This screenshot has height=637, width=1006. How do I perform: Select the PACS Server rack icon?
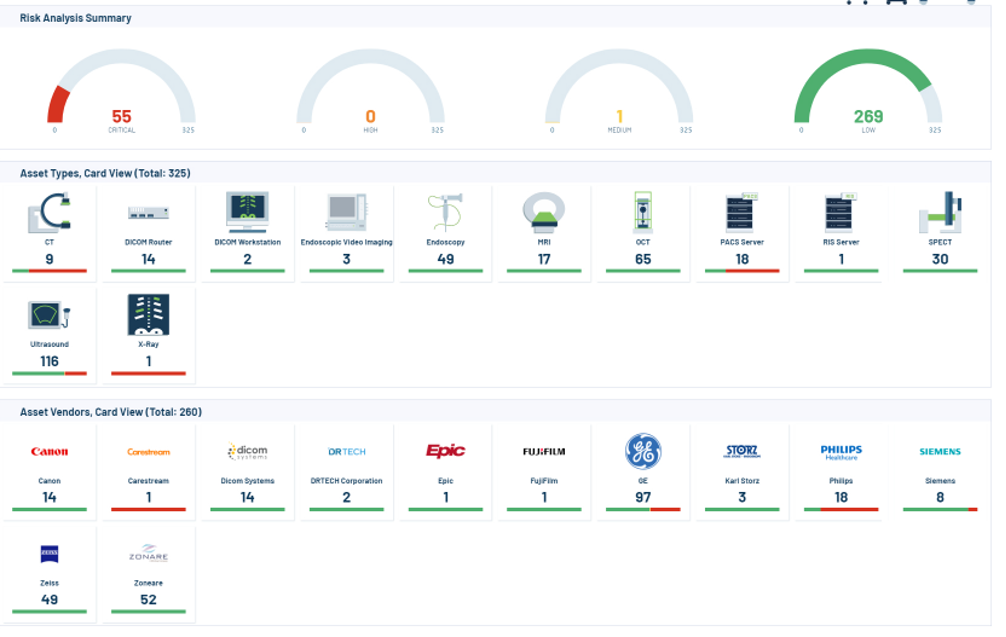(x=742, y=212)
